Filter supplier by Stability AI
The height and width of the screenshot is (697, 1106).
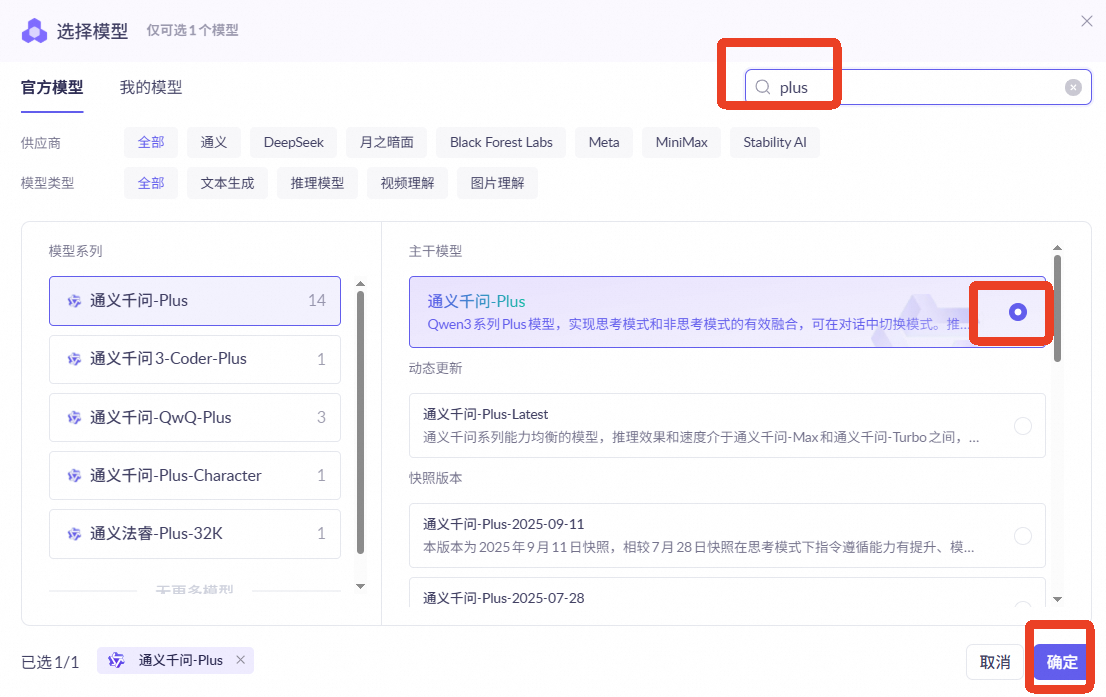774,143
